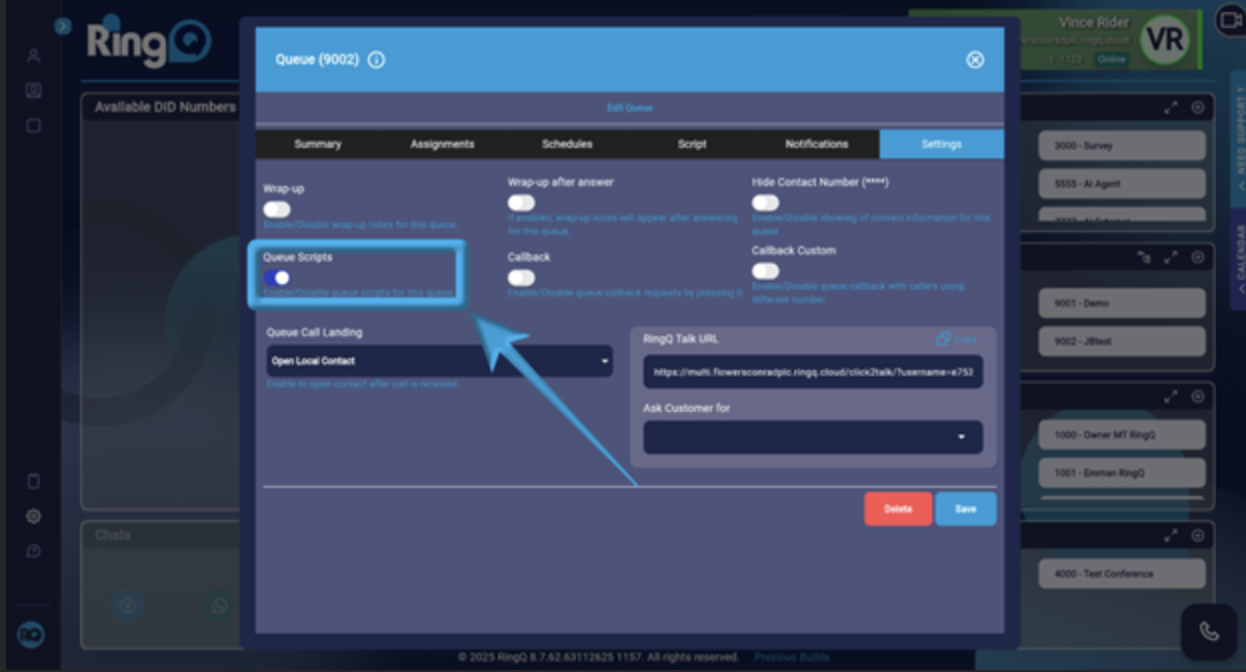Switch to the Notifications tab
The width and height of the screenshot is (1246, 672).
816,143
